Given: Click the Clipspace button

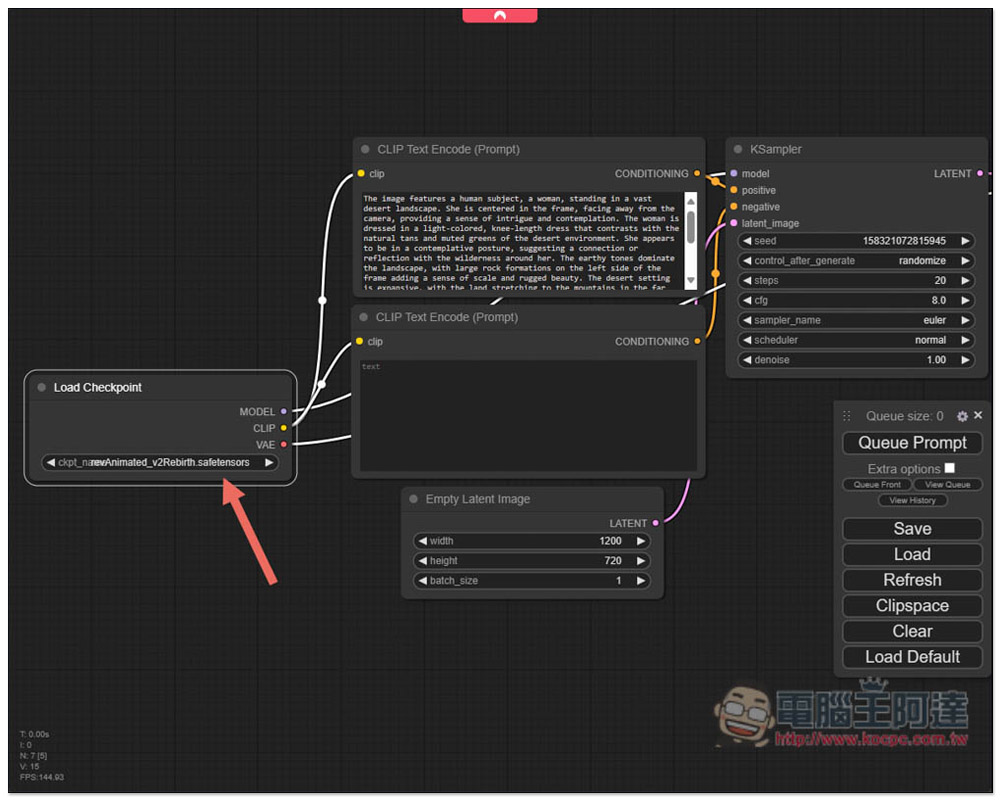Looking at the screenshot, I should coord(912,606).
